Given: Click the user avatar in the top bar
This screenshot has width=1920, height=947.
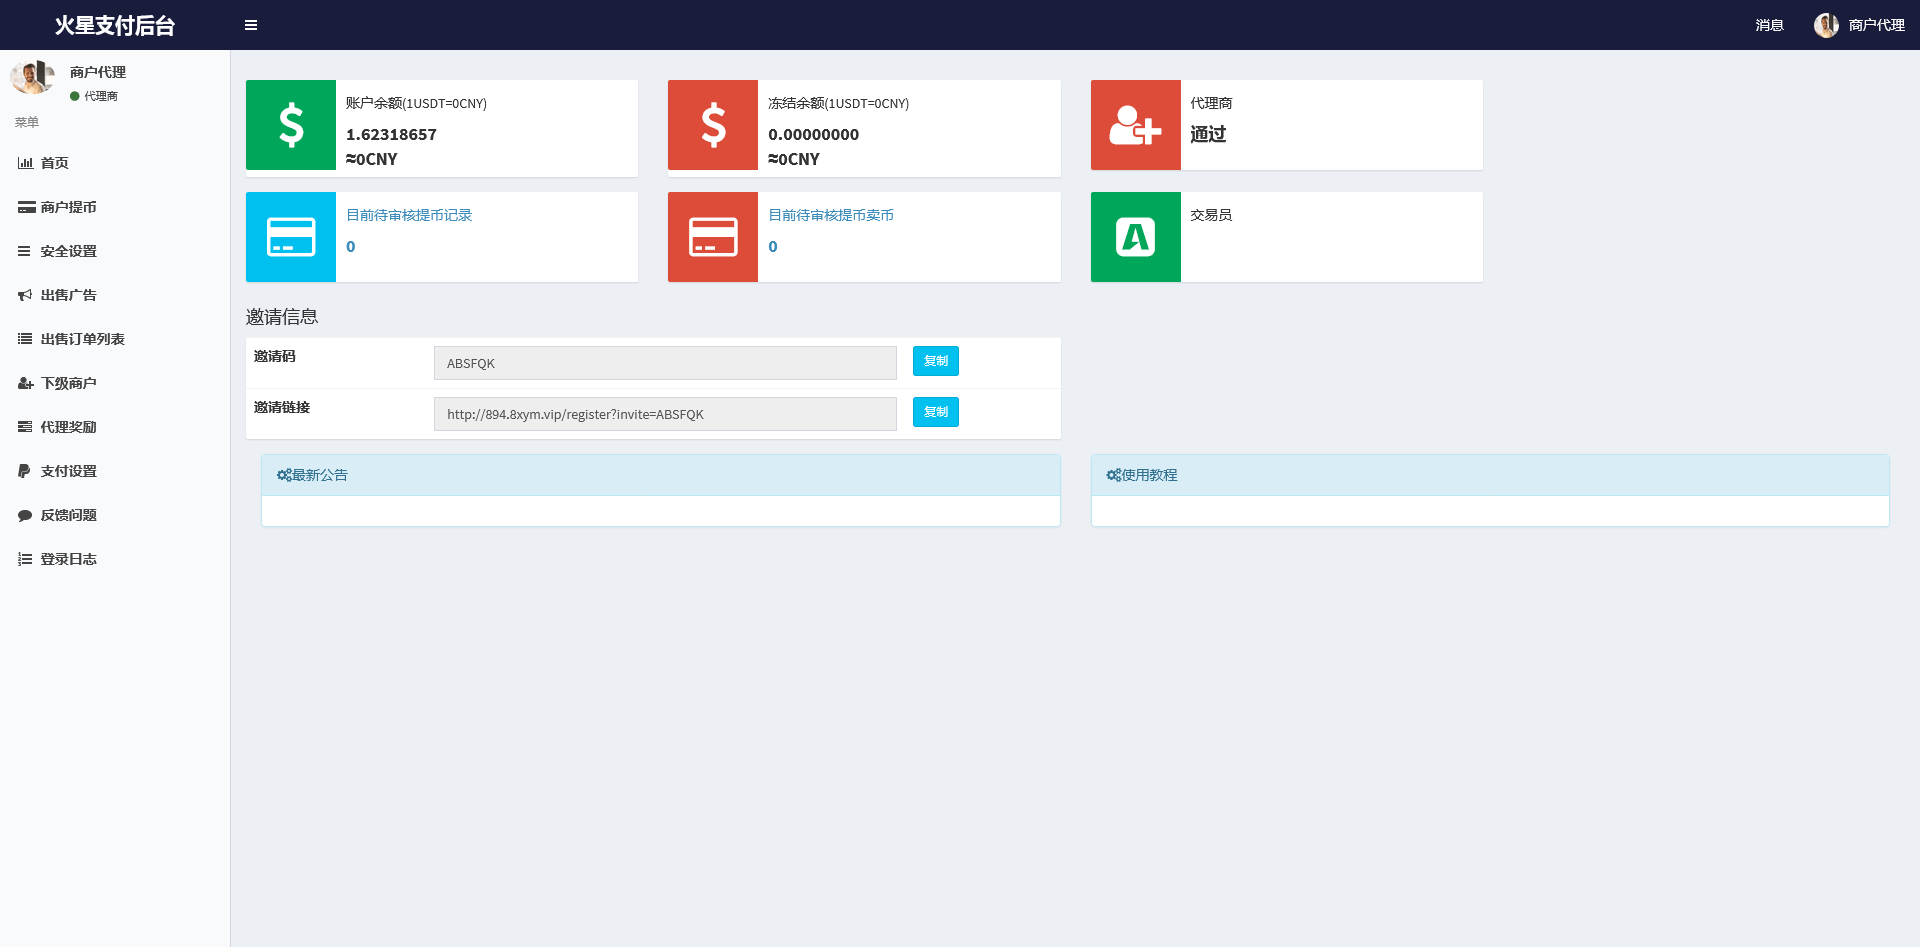Looking at the screenshot, I should point(1826,25).
